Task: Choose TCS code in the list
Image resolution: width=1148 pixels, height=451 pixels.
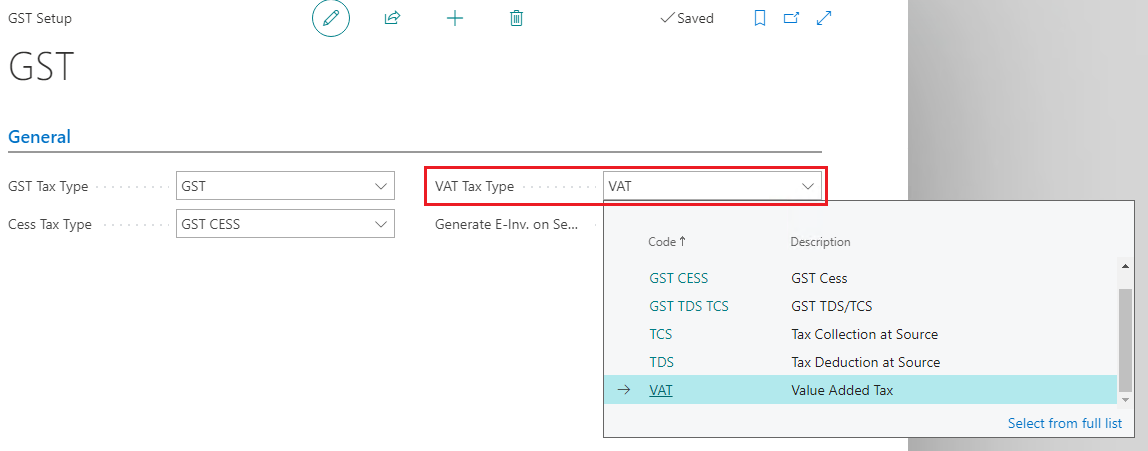Action: (x=660, y=334)
